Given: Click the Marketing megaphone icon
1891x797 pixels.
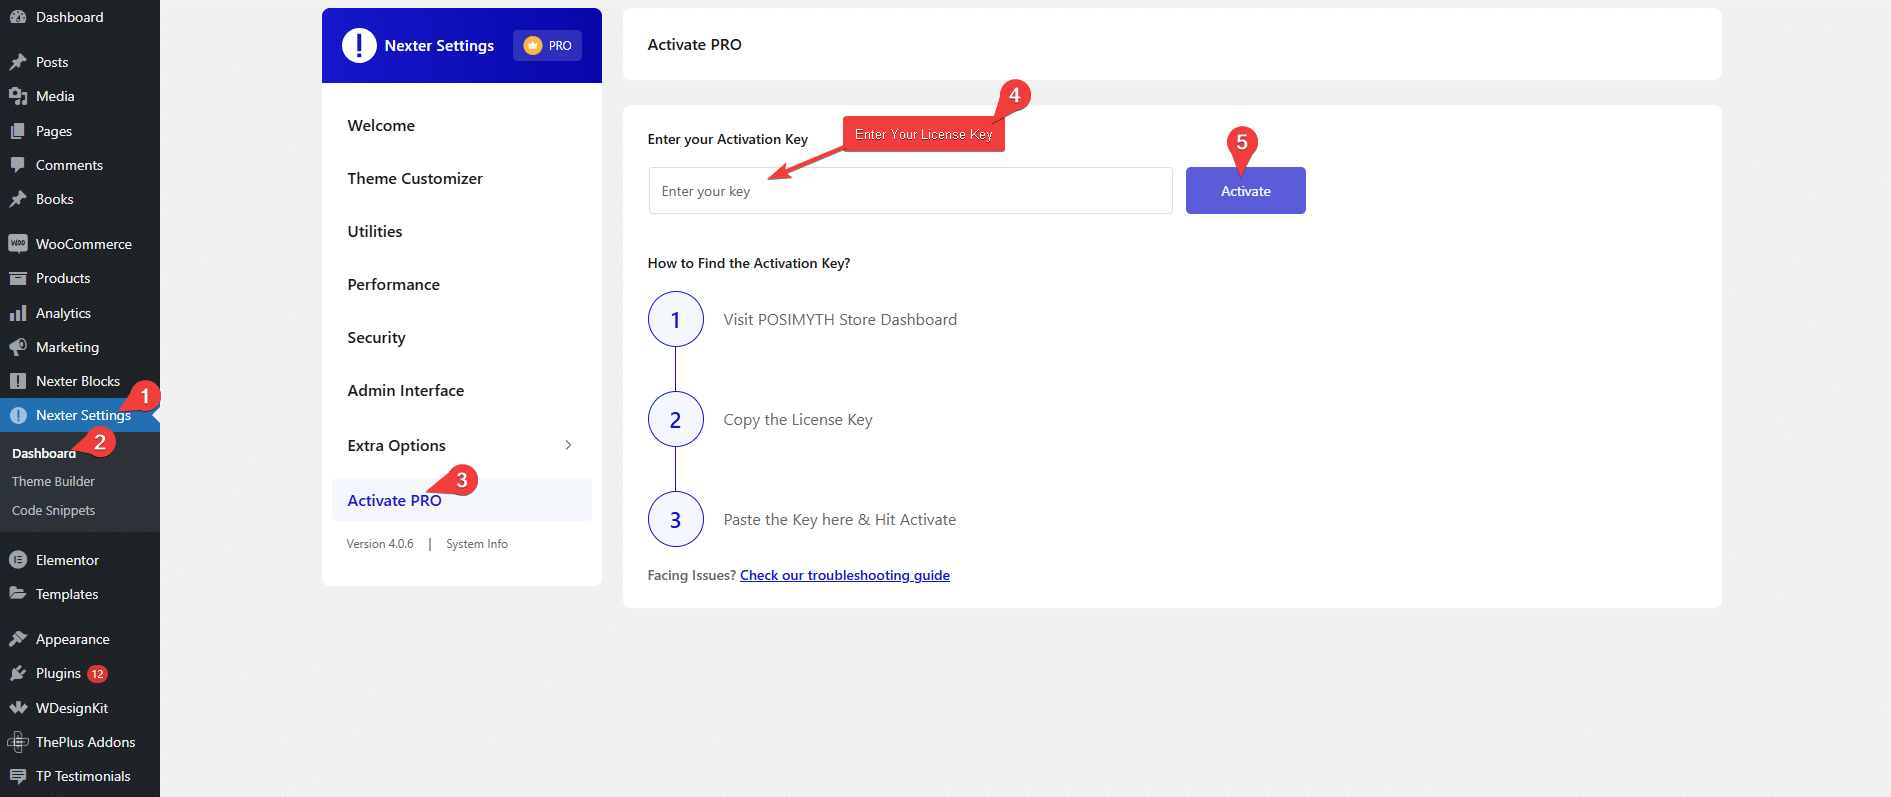Looking at the screenshot, I should [x=18, y=347].
